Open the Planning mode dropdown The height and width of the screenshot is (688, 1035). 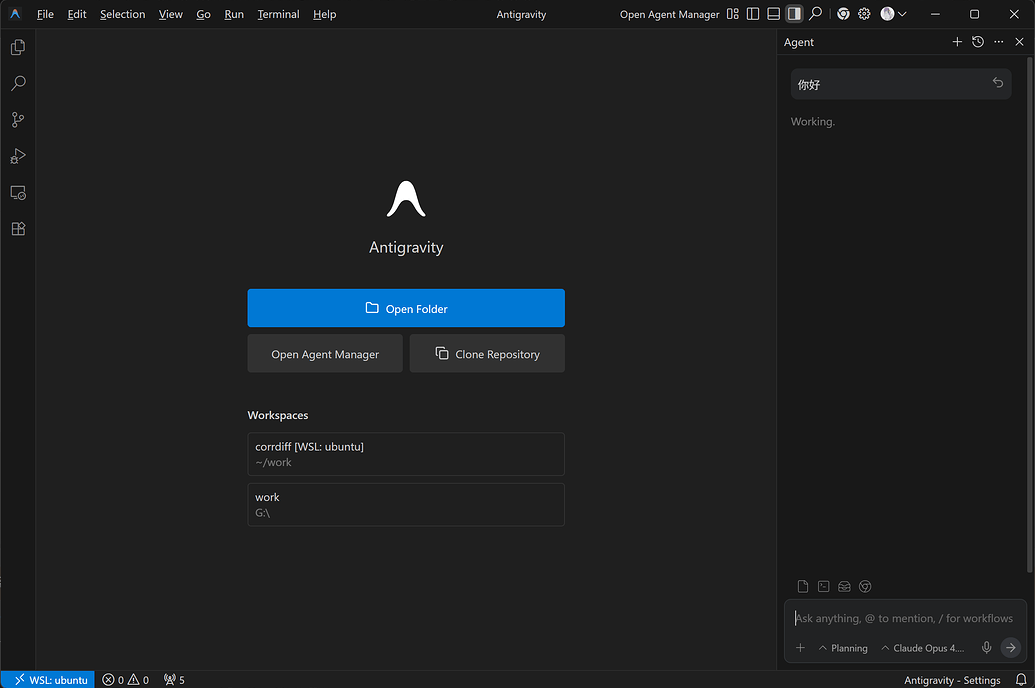tap(843, 648)
